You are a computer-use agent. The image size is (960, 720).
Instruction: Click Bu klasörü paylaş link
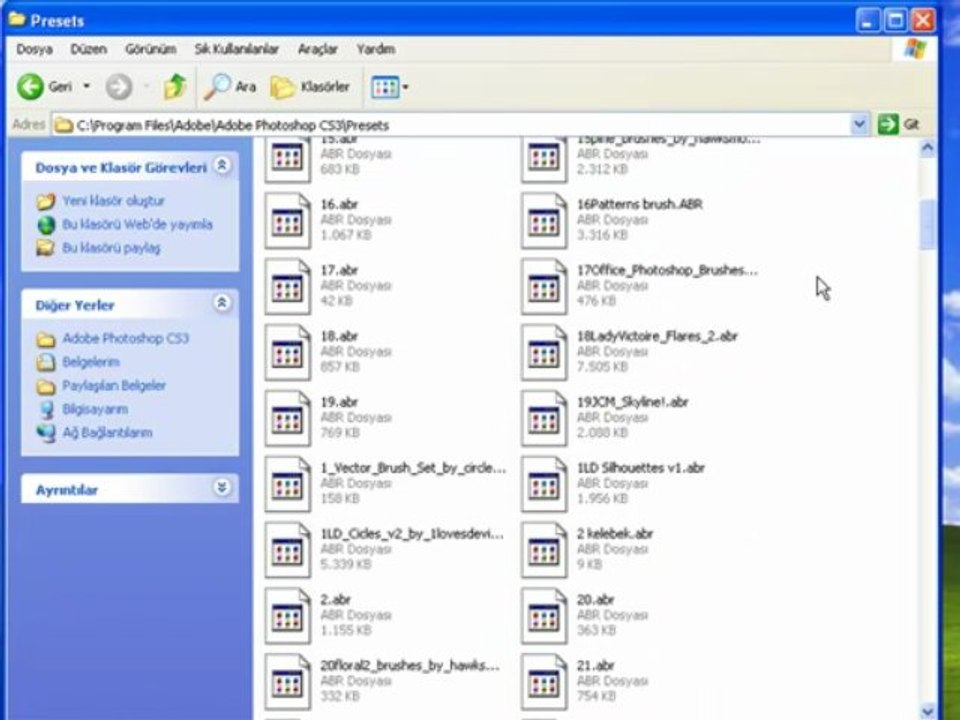111,248
